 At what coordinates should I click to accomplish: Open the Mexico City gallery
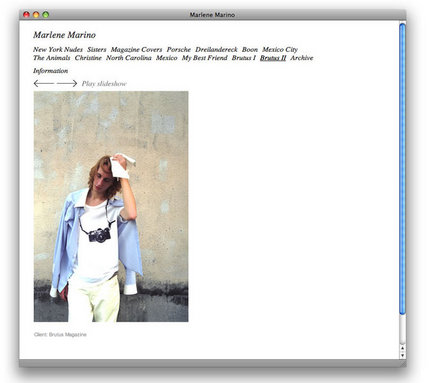tap(280, 49)
